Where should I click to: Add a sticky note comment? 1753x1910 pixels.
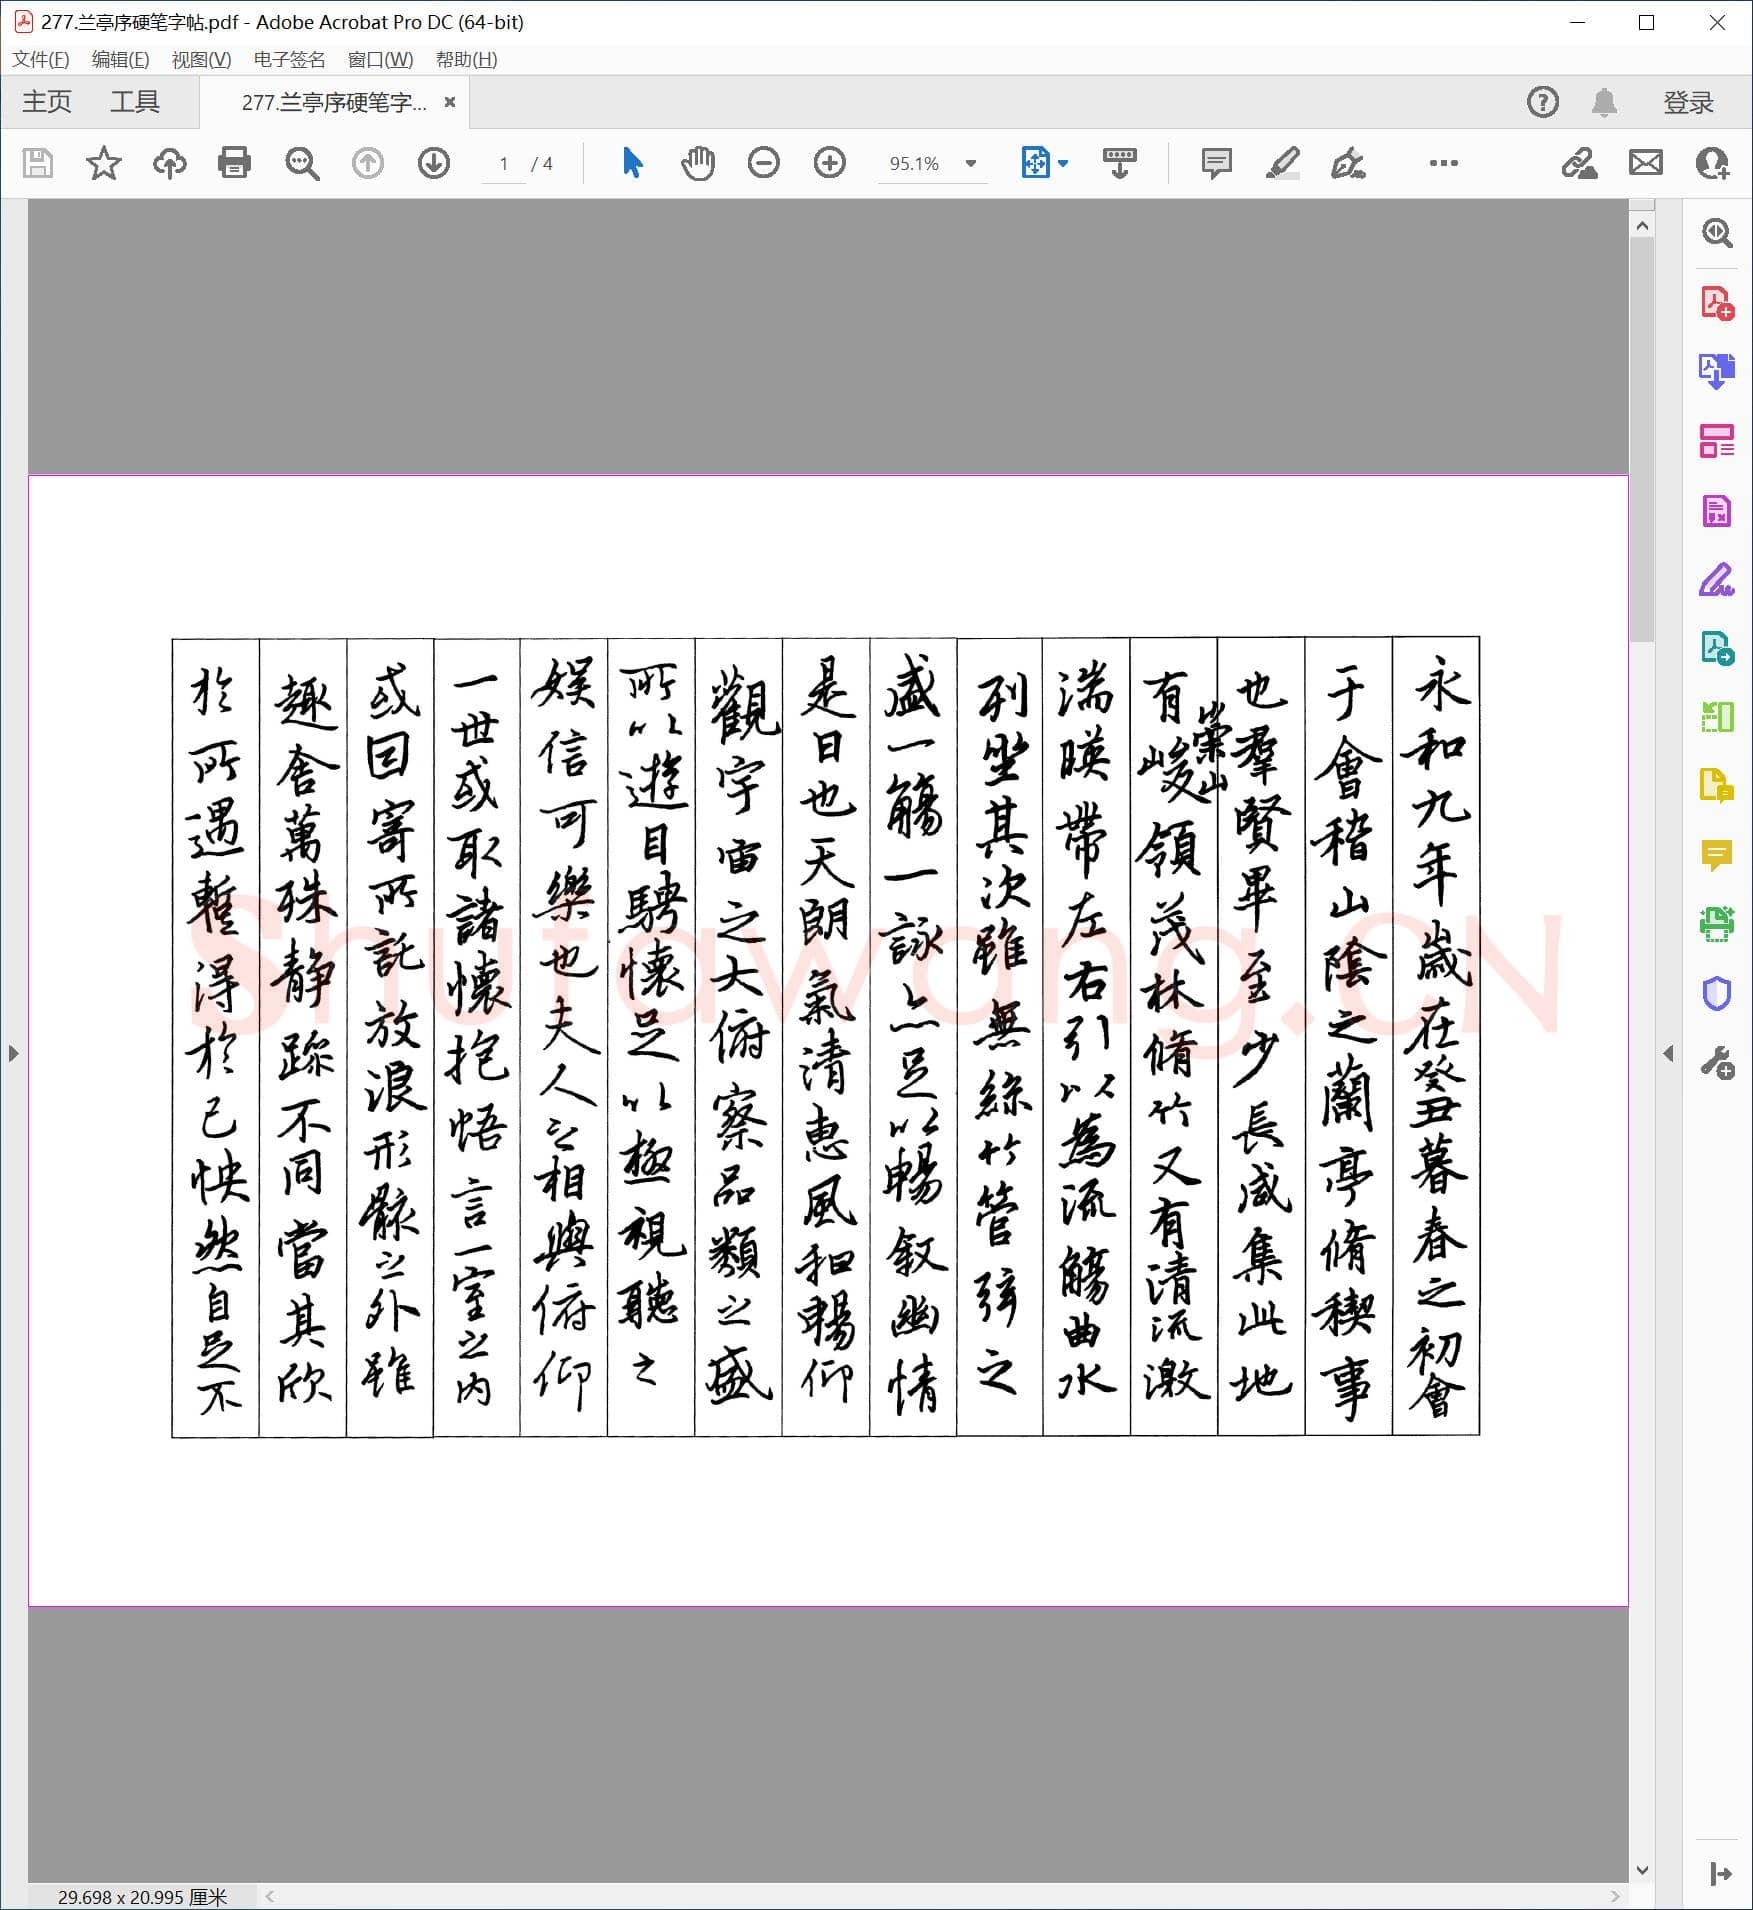(1215, 163)
